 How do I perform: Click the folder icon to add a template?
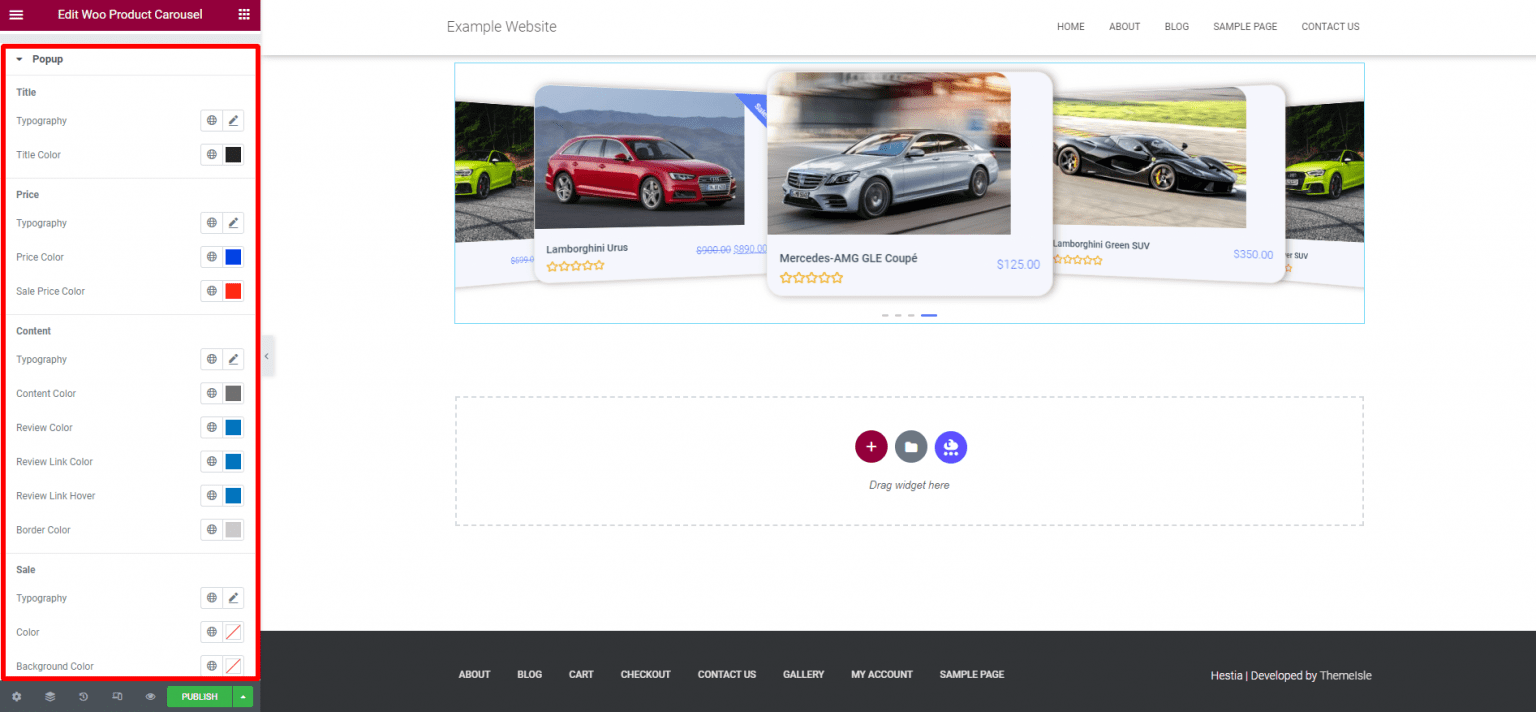pyautogui.click(x=910, y=447)
